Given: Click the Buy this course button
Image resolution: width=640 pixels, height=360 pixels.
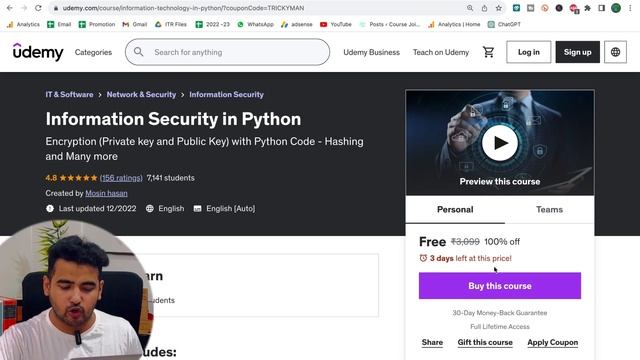Looking at the screenshot, I should point(500,286).
